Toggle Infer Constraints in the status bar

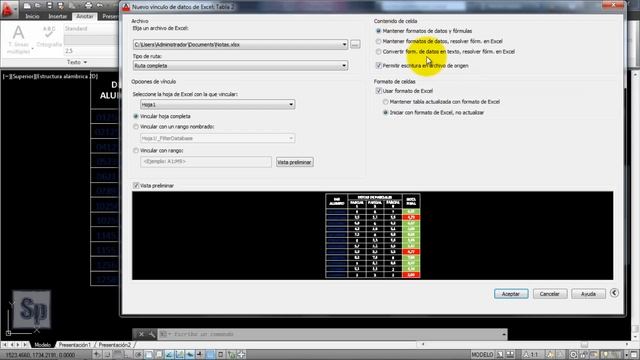click(97, 354)
